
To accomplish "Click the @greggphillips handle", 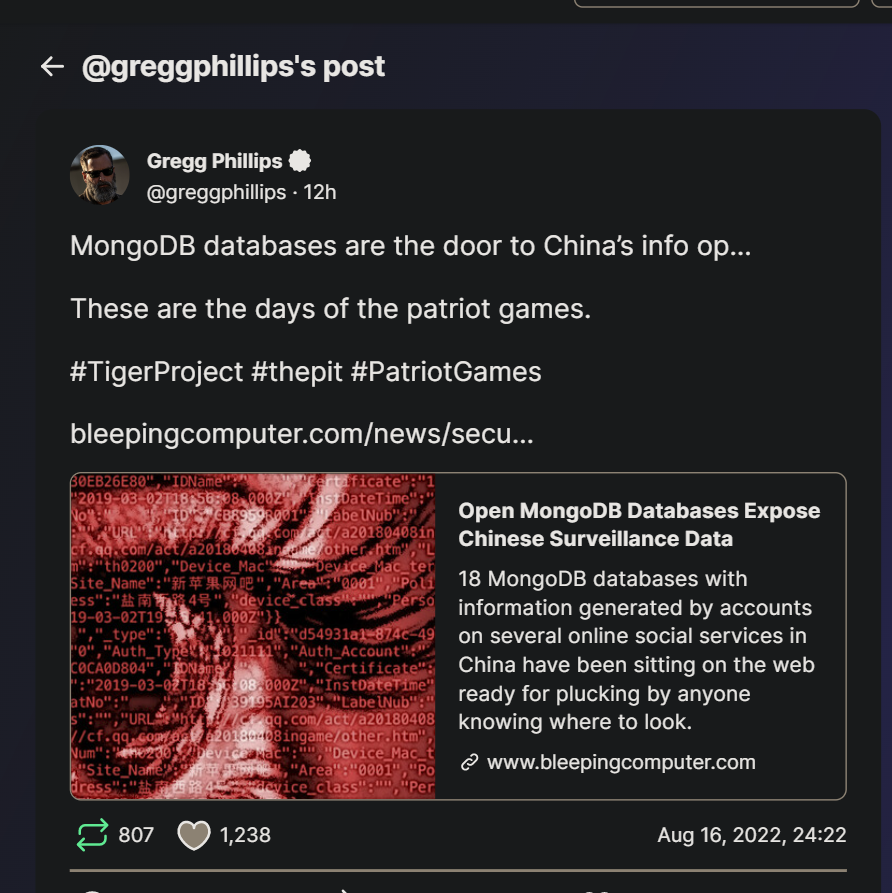I will [x=216, y=192].
